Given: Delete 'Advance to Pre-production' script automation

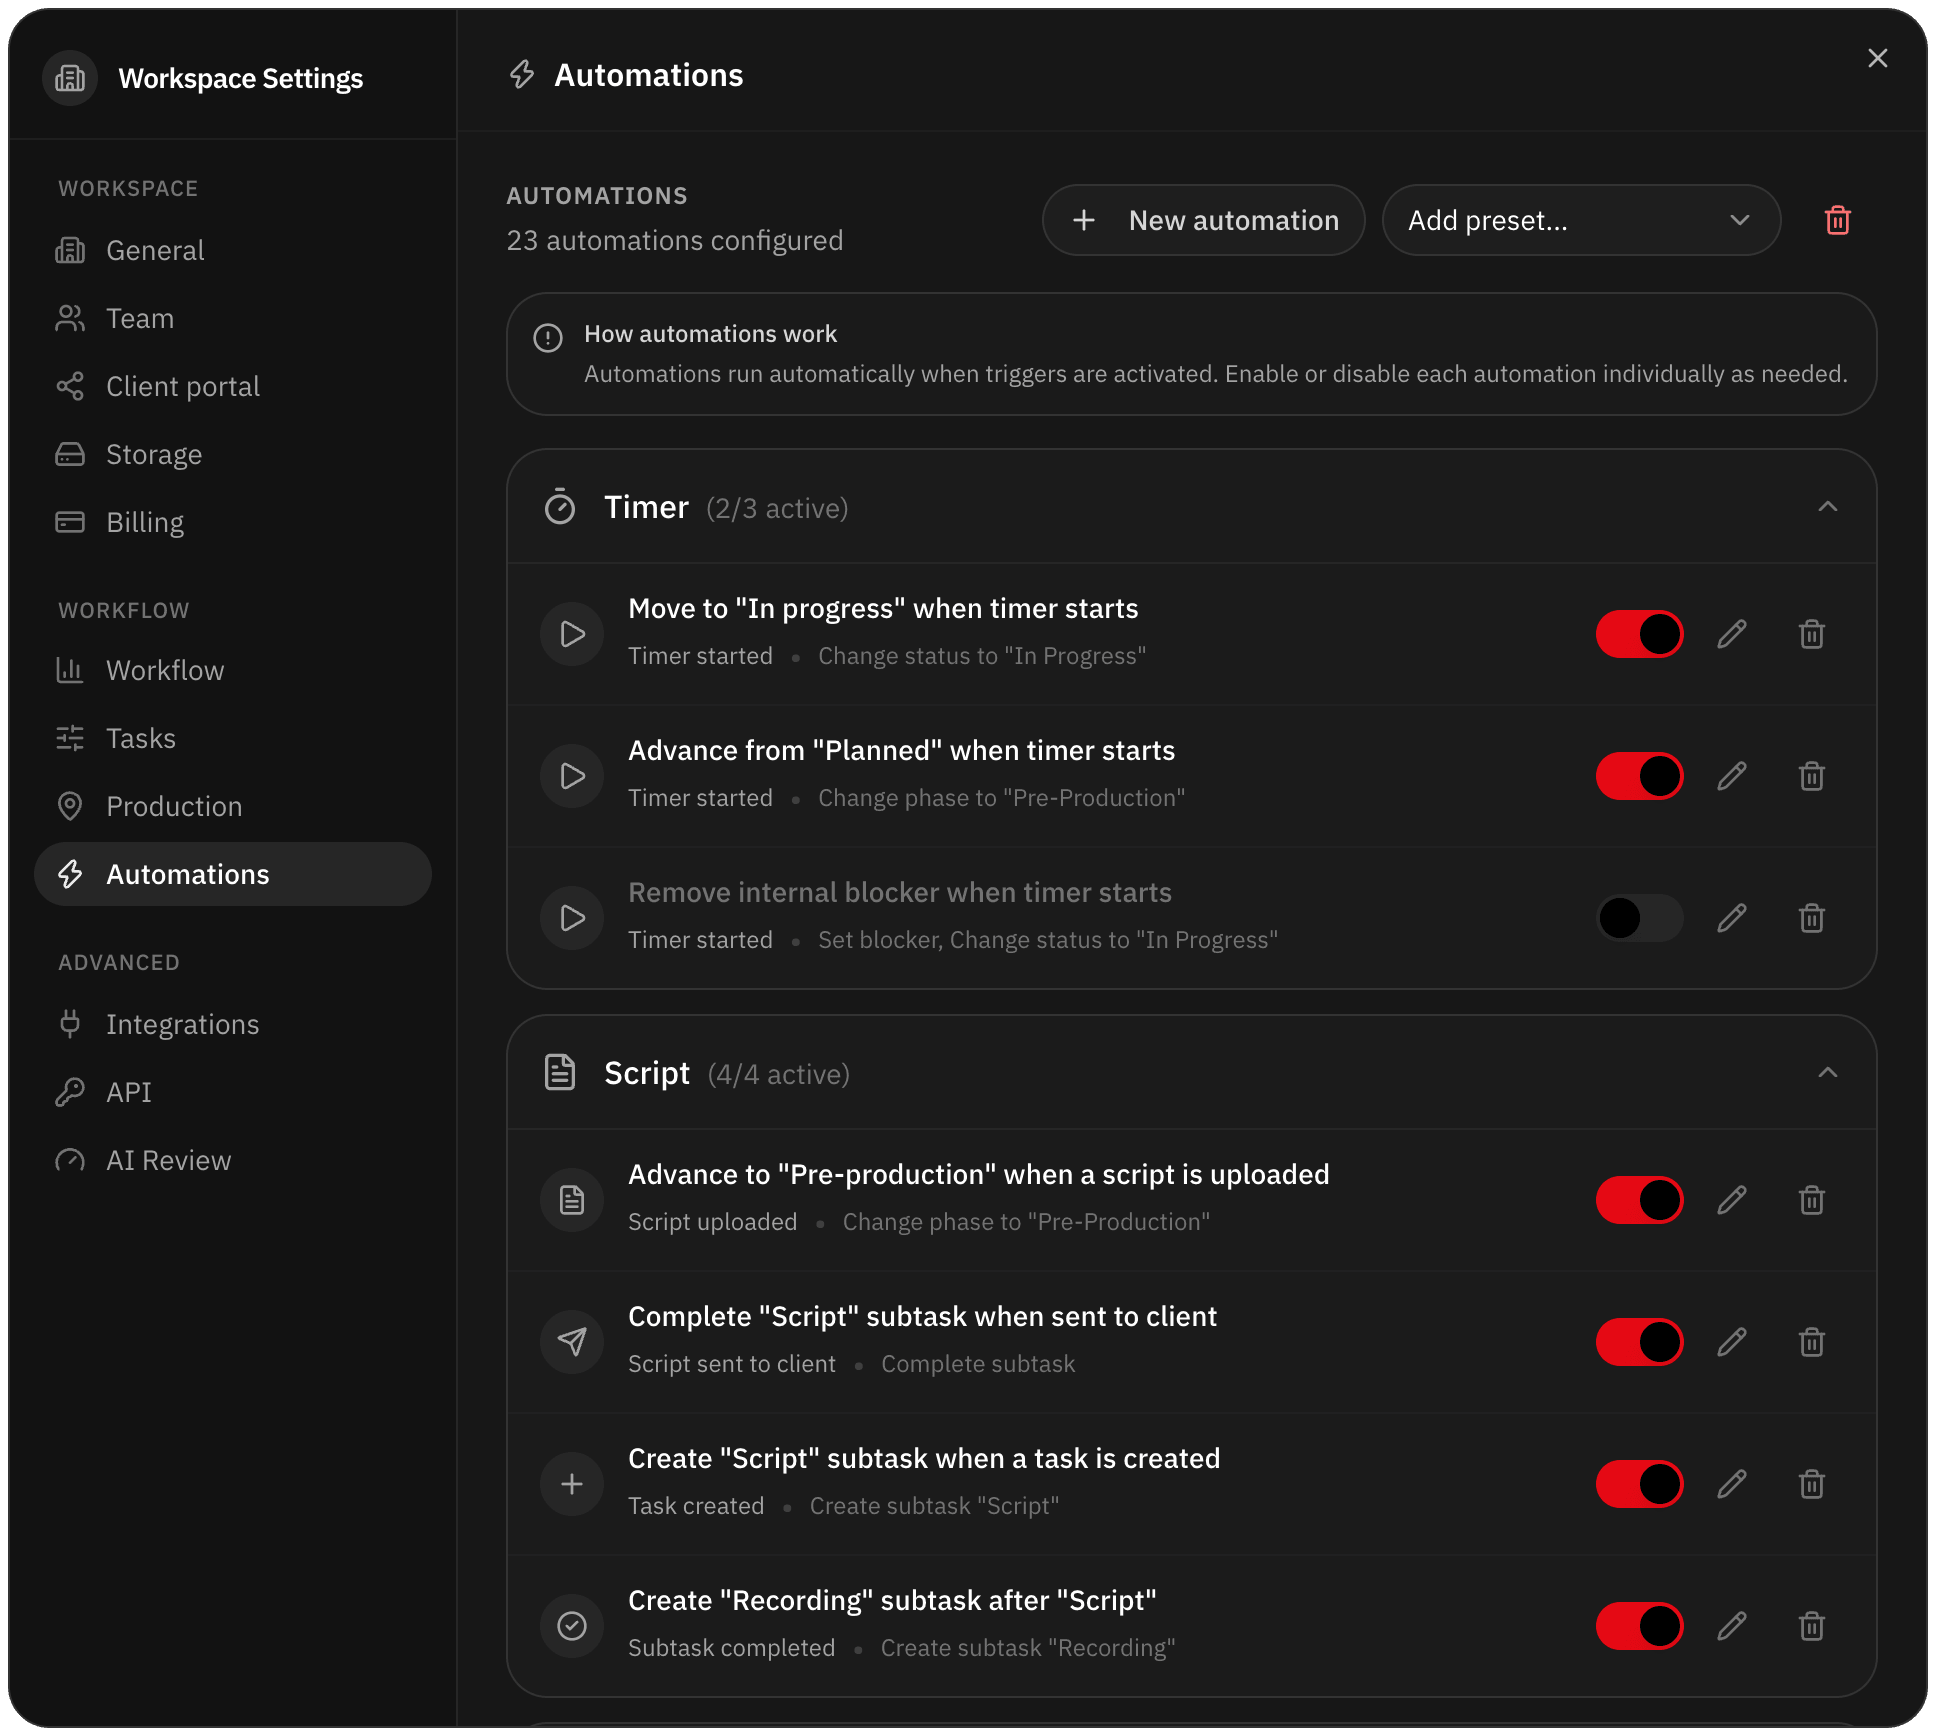Looking at the screenshot, I should (x=1812, y=1200).
